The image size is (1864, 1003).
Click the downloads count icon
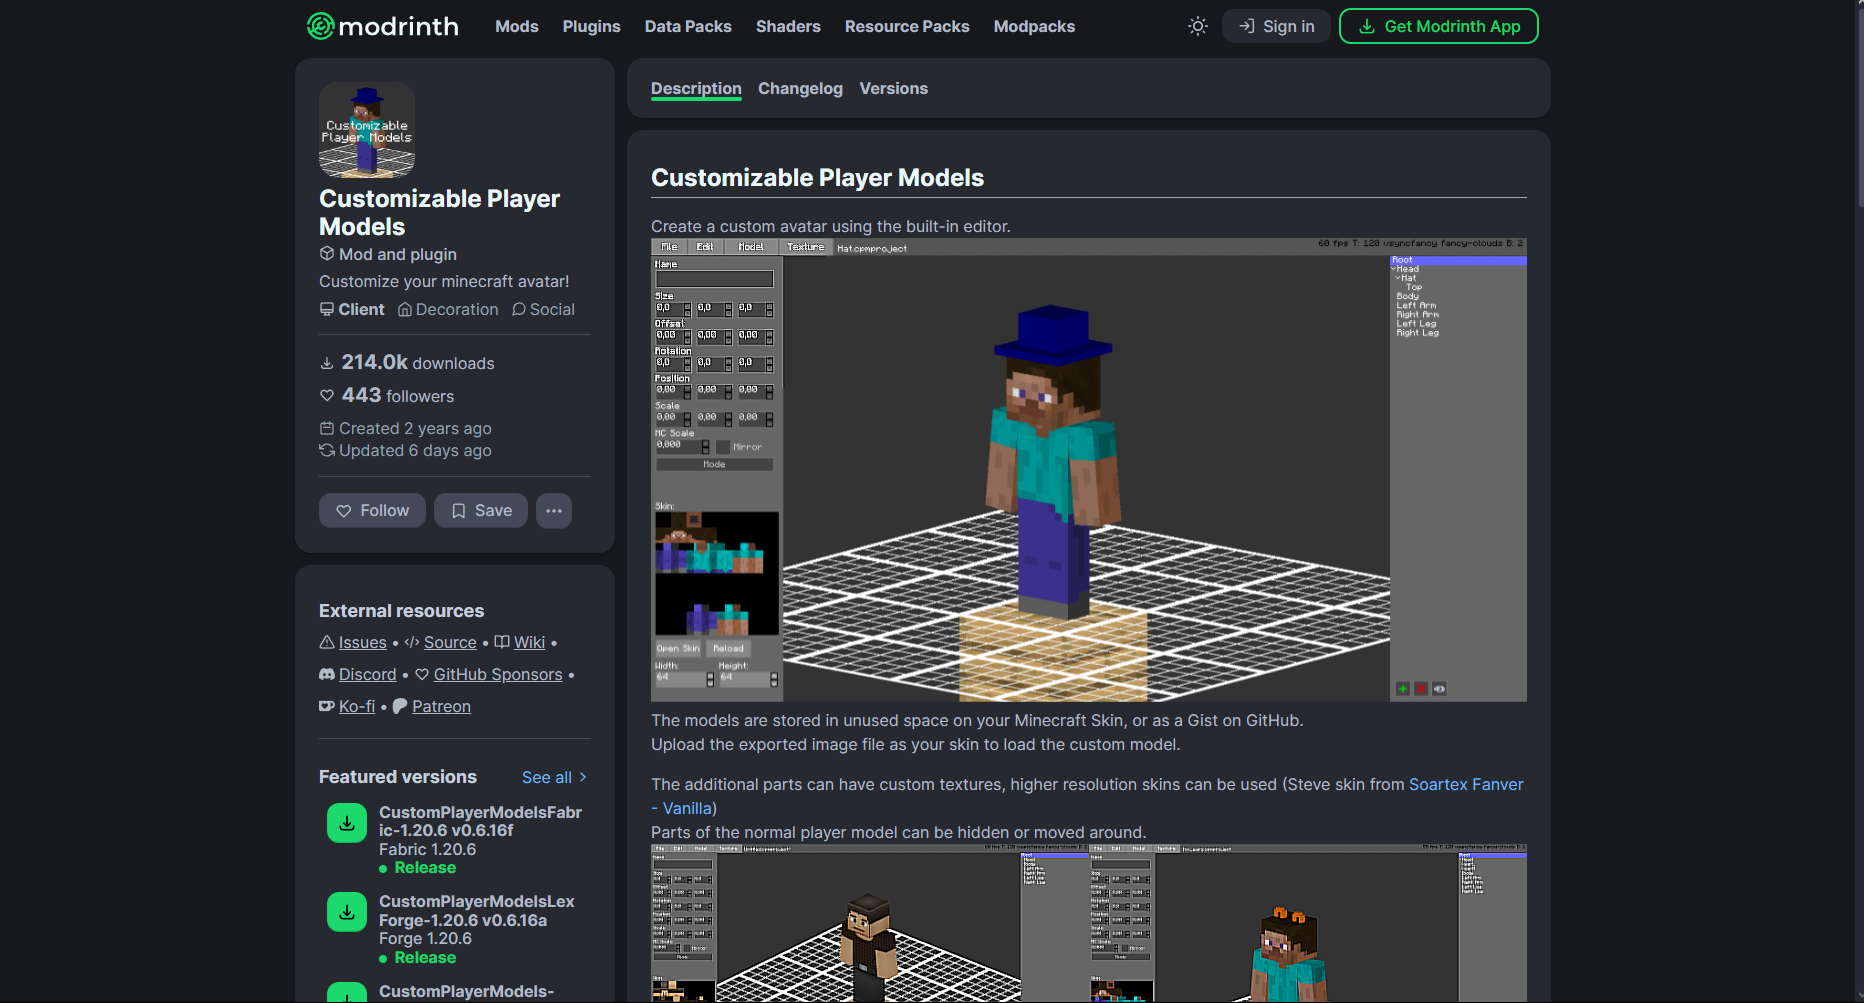coord(327,363)
